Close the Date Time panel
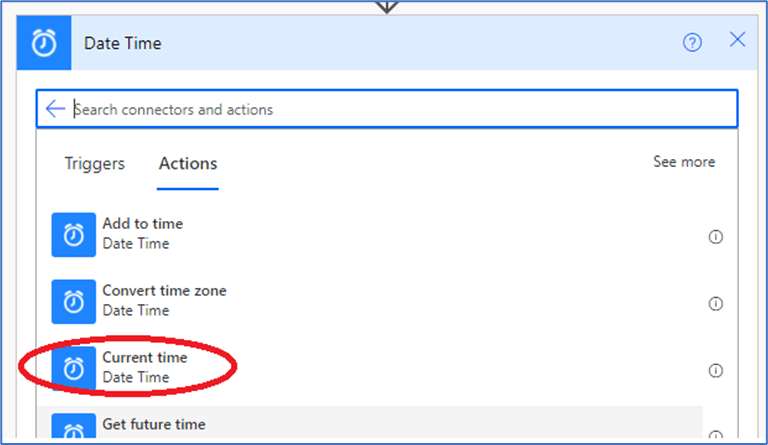The width and height of the screenshot is (768, 445). [x=738, y=40]
